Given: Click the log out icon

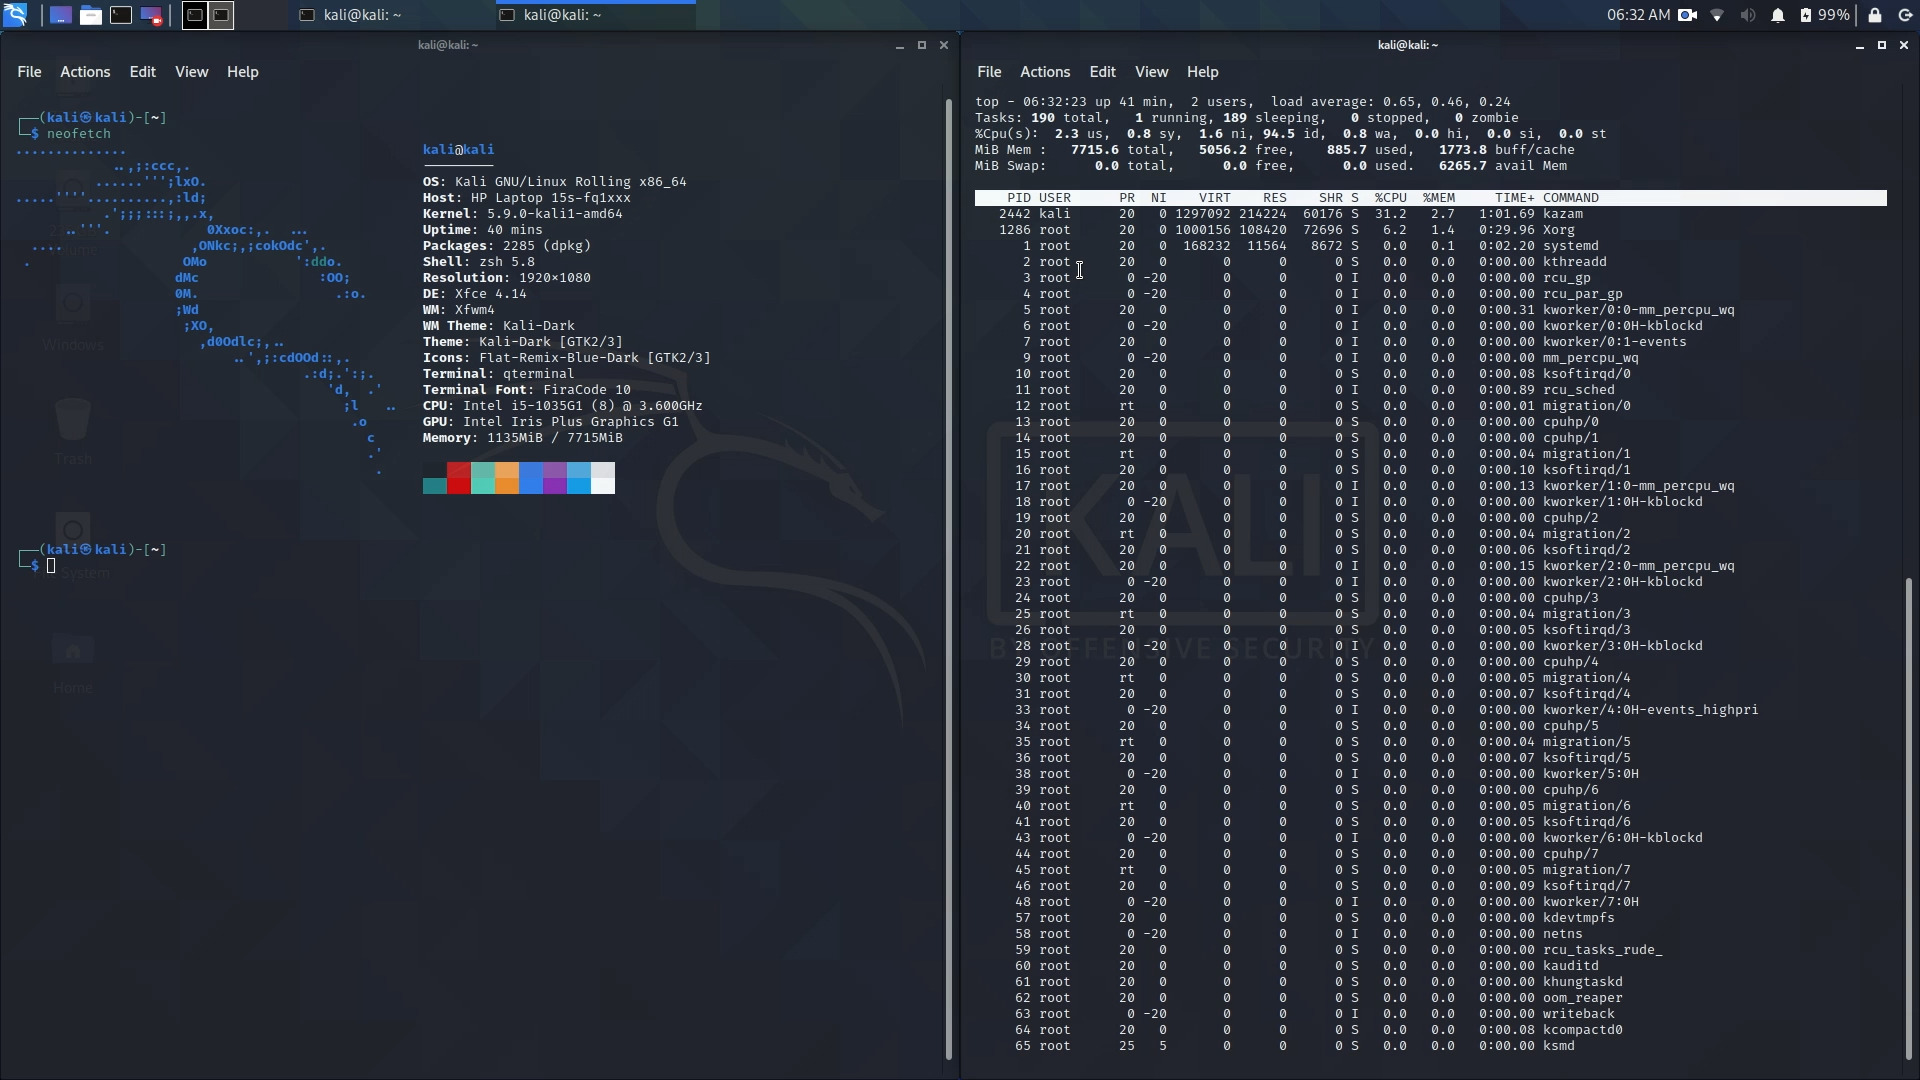Looking at the screenshot, I should pyautogui.click(x=1904, y=15).
